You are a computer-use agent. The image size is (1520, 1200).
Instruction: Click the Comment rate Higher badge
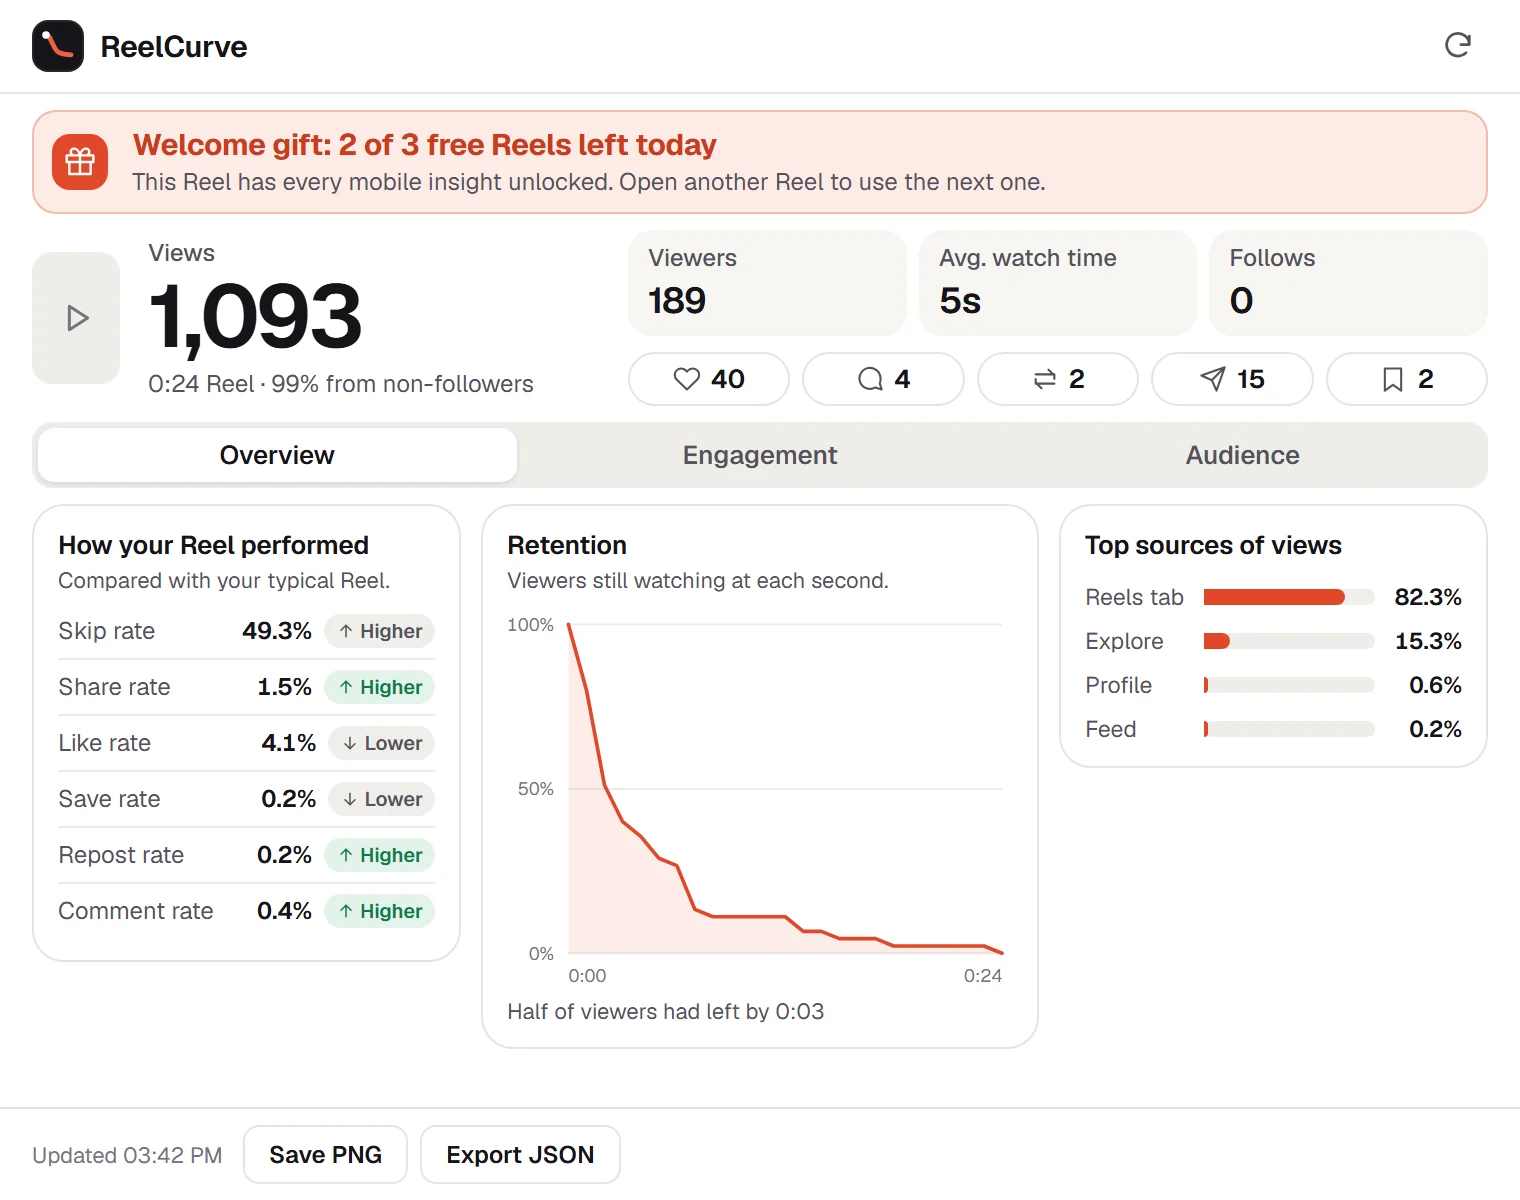point(380,911)
